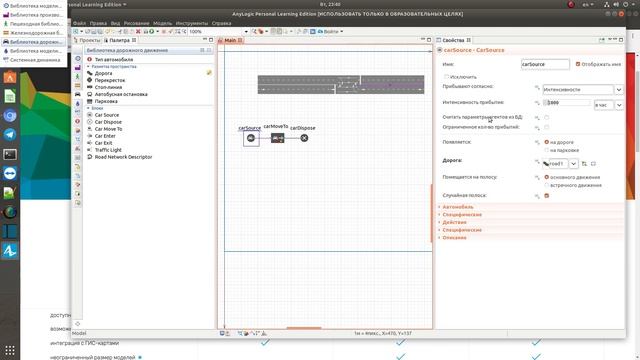Viewport: 640px width, 360px height.
Task: Click the red delete X toolbar icon
Action: 138,31
